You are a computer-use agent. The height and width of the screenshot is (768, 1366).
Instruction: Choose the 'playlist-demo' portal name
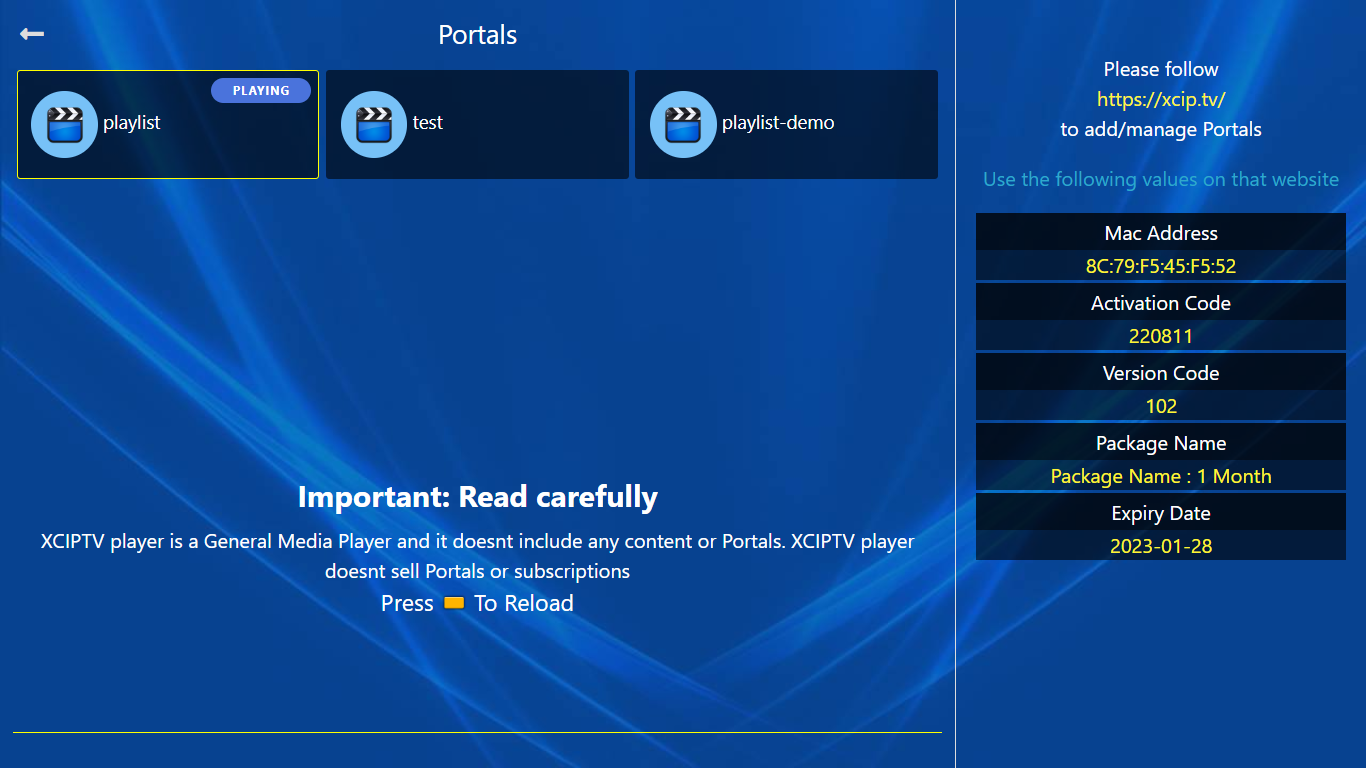(x=777, y=123)
